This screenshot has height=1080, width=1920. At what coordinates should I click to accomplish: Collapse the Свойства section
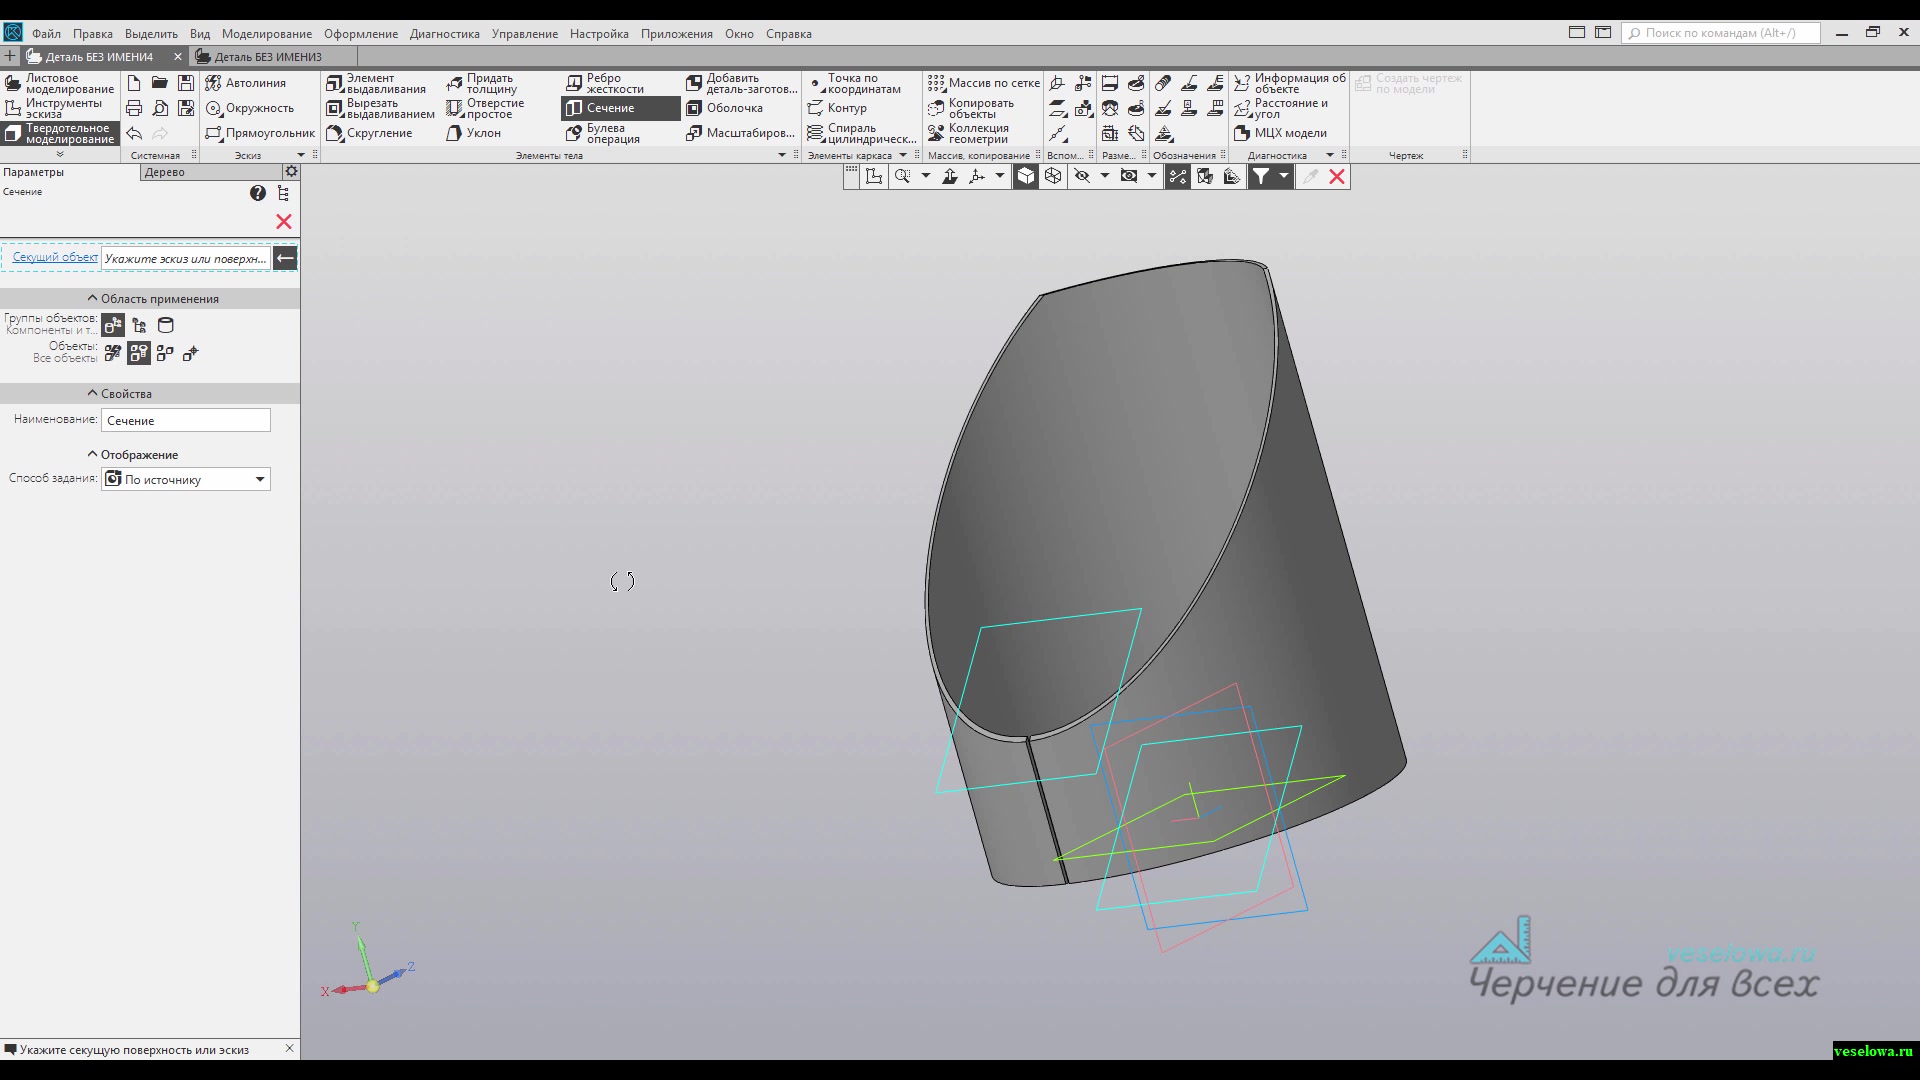[150, 394]
